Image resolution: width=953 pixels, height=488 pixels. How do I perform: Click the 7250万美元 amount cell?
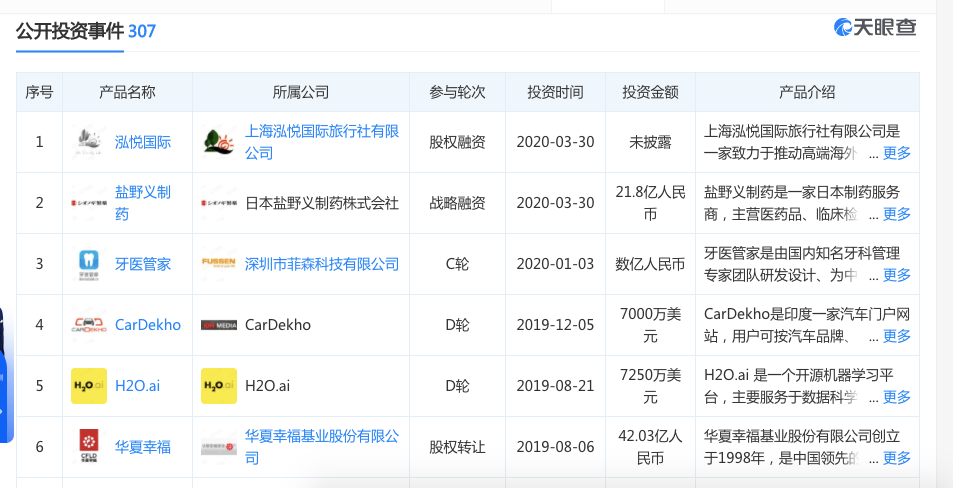tap(650, 386)
